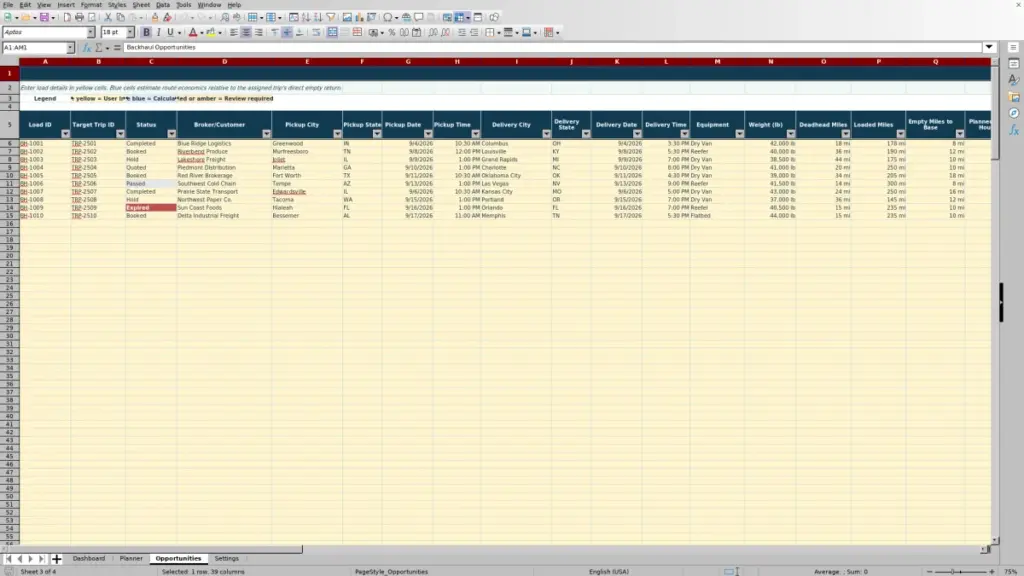Click the Insert Special Character icon
Screen dimensions: 1024x576
(x=387, y=18)
